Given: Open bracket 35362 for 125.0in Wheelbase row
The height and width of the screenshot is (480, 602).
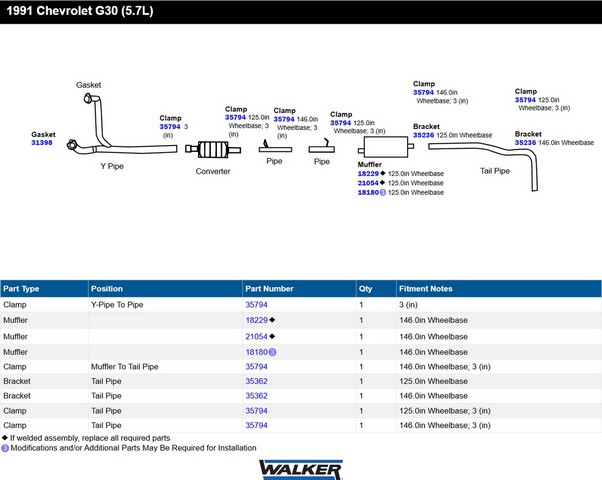Looking at the screenshot, I should pos(256,381).
